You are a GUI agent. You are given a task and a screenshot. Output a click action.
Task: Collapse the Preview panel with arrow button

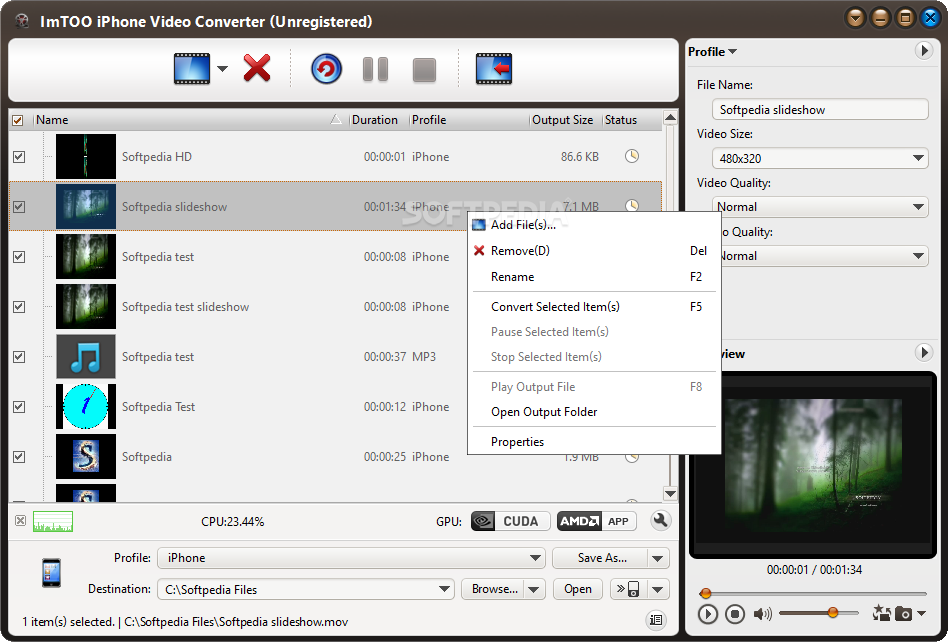[923, 352]
